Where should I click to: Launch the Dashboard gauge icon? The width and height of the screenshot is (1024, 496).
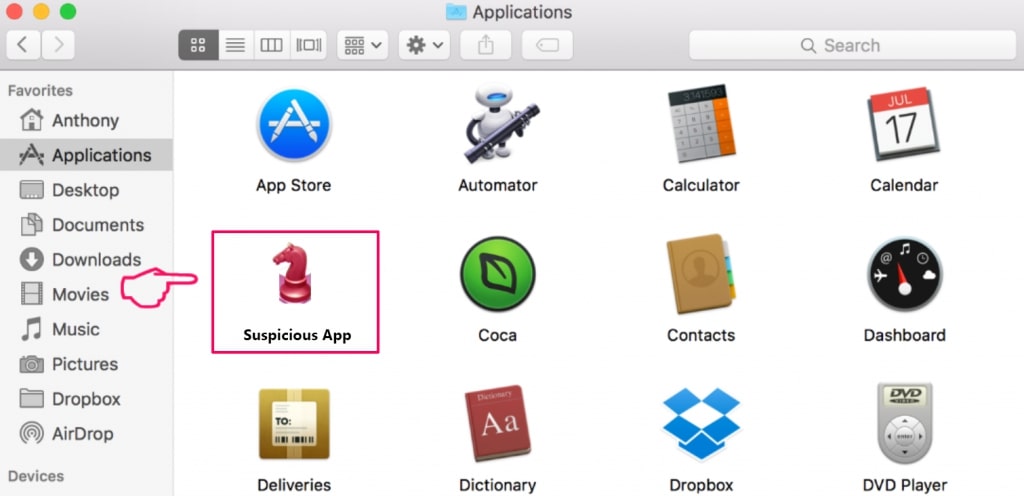pos(903,275)
